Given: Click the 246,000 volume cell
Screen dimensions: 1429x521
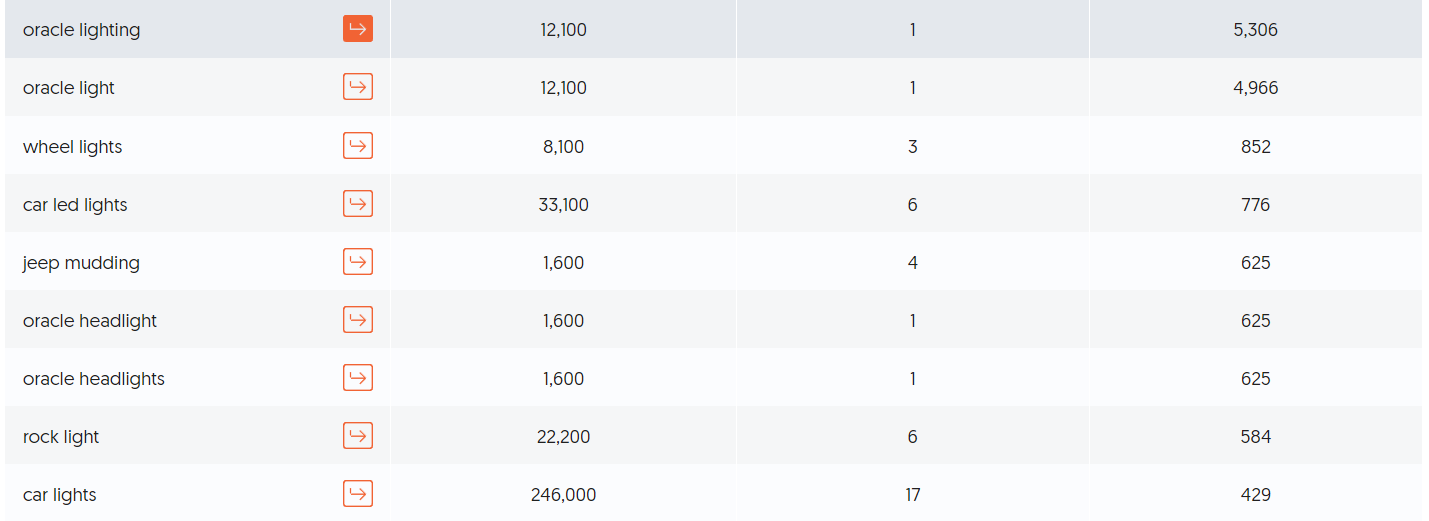Looking at the screenshot, I should click(563, 495).
